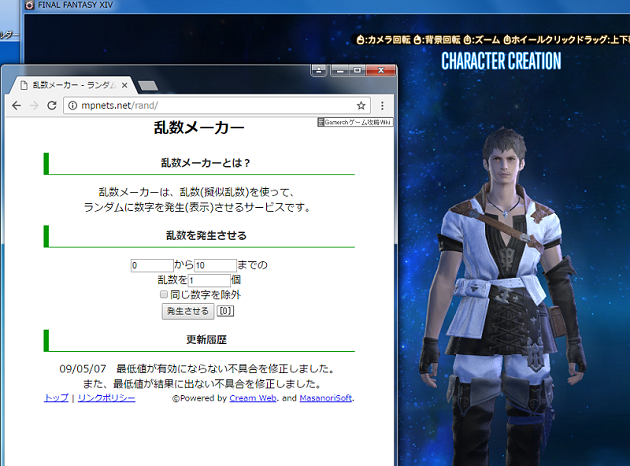This screenshot has width=630, height=466.
Task: Click the browser forward arrow
Action: tap(34, 106)
